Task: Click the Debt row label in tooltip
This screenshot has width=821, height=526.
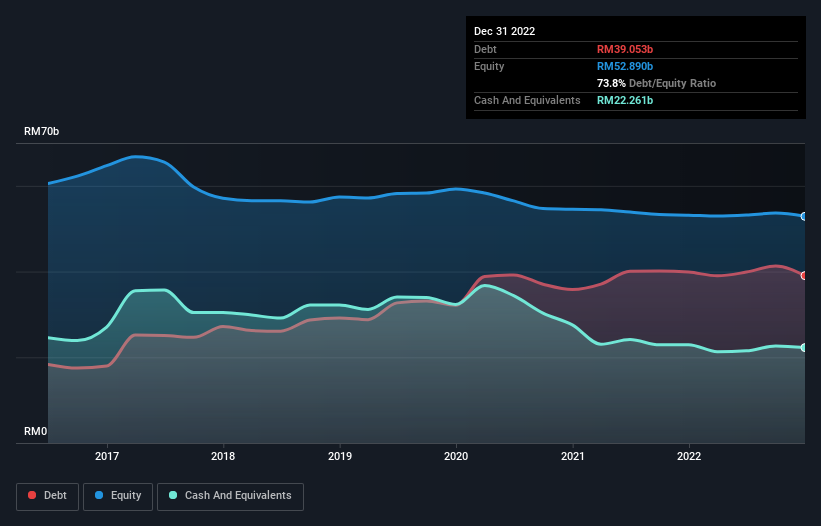Action: (x=485, y=49)
